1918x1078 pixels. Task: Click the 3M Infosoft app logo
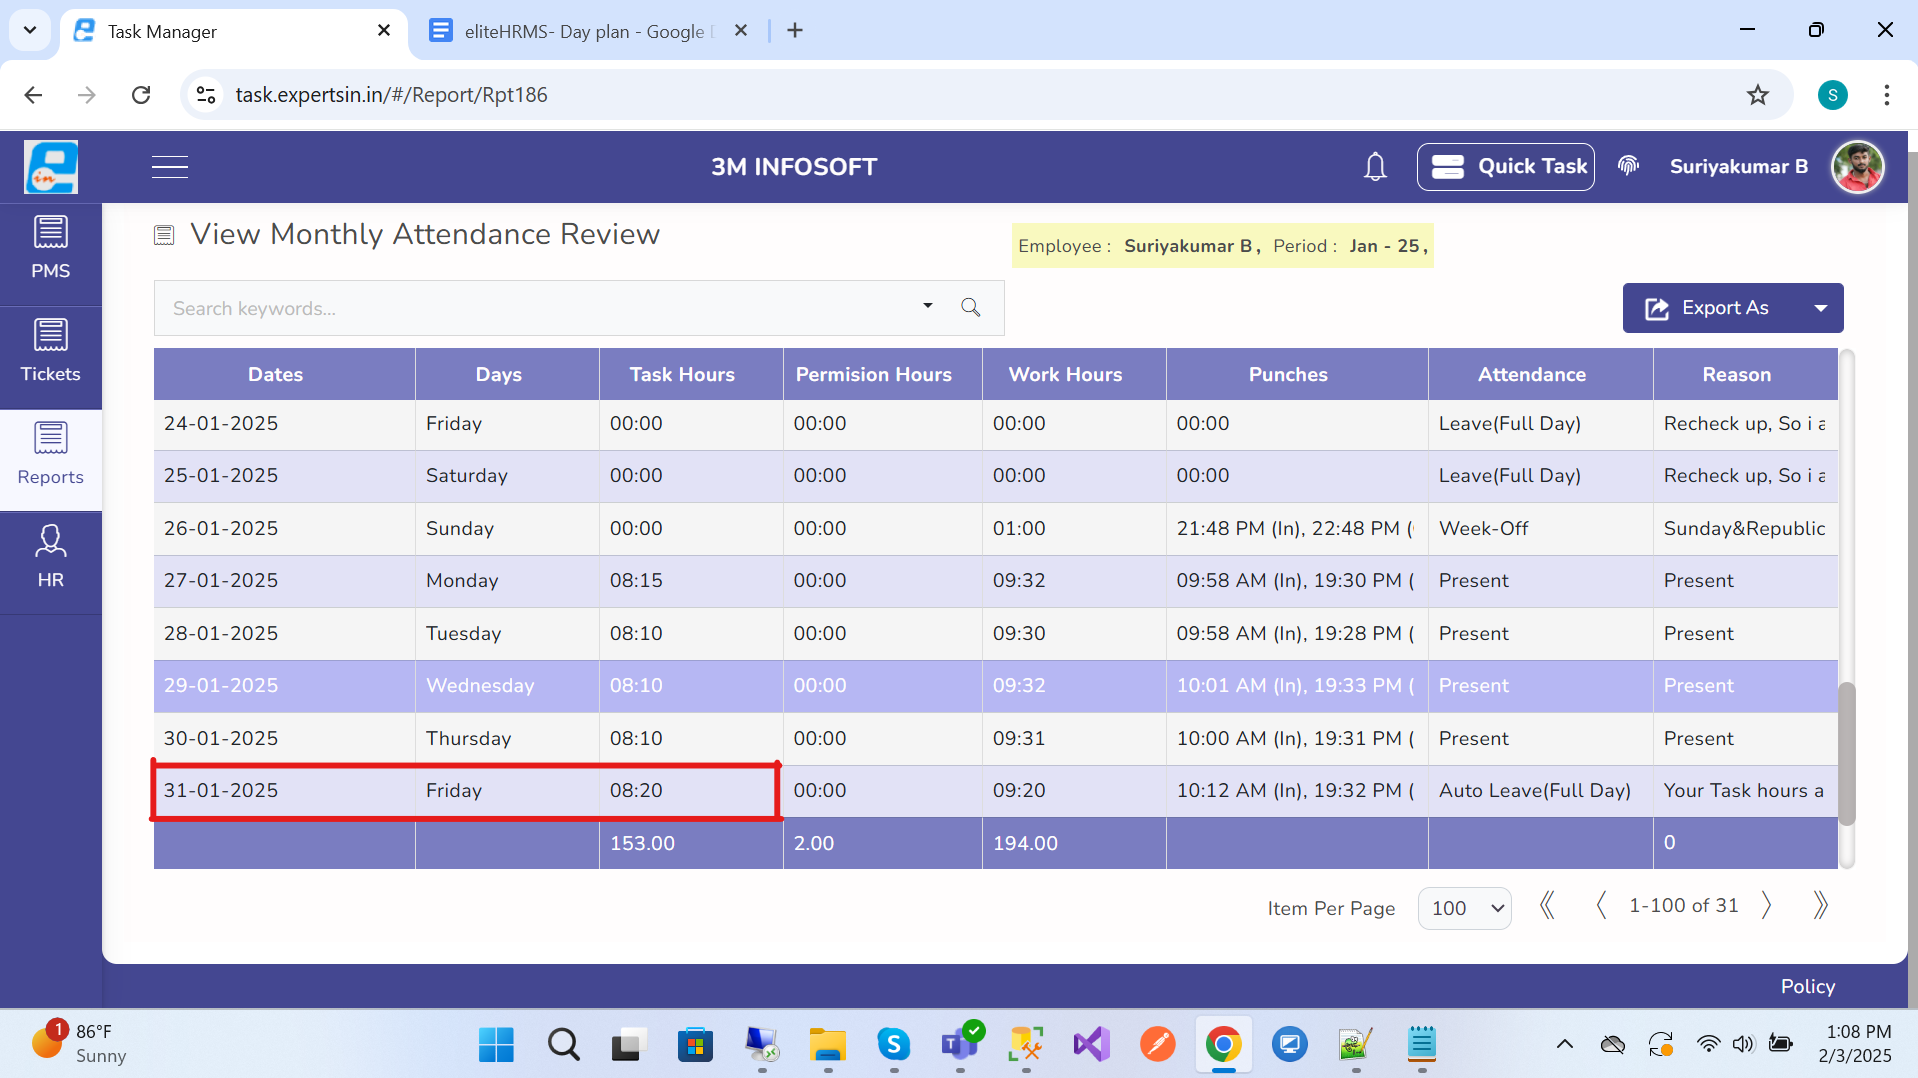click(51, 167)
